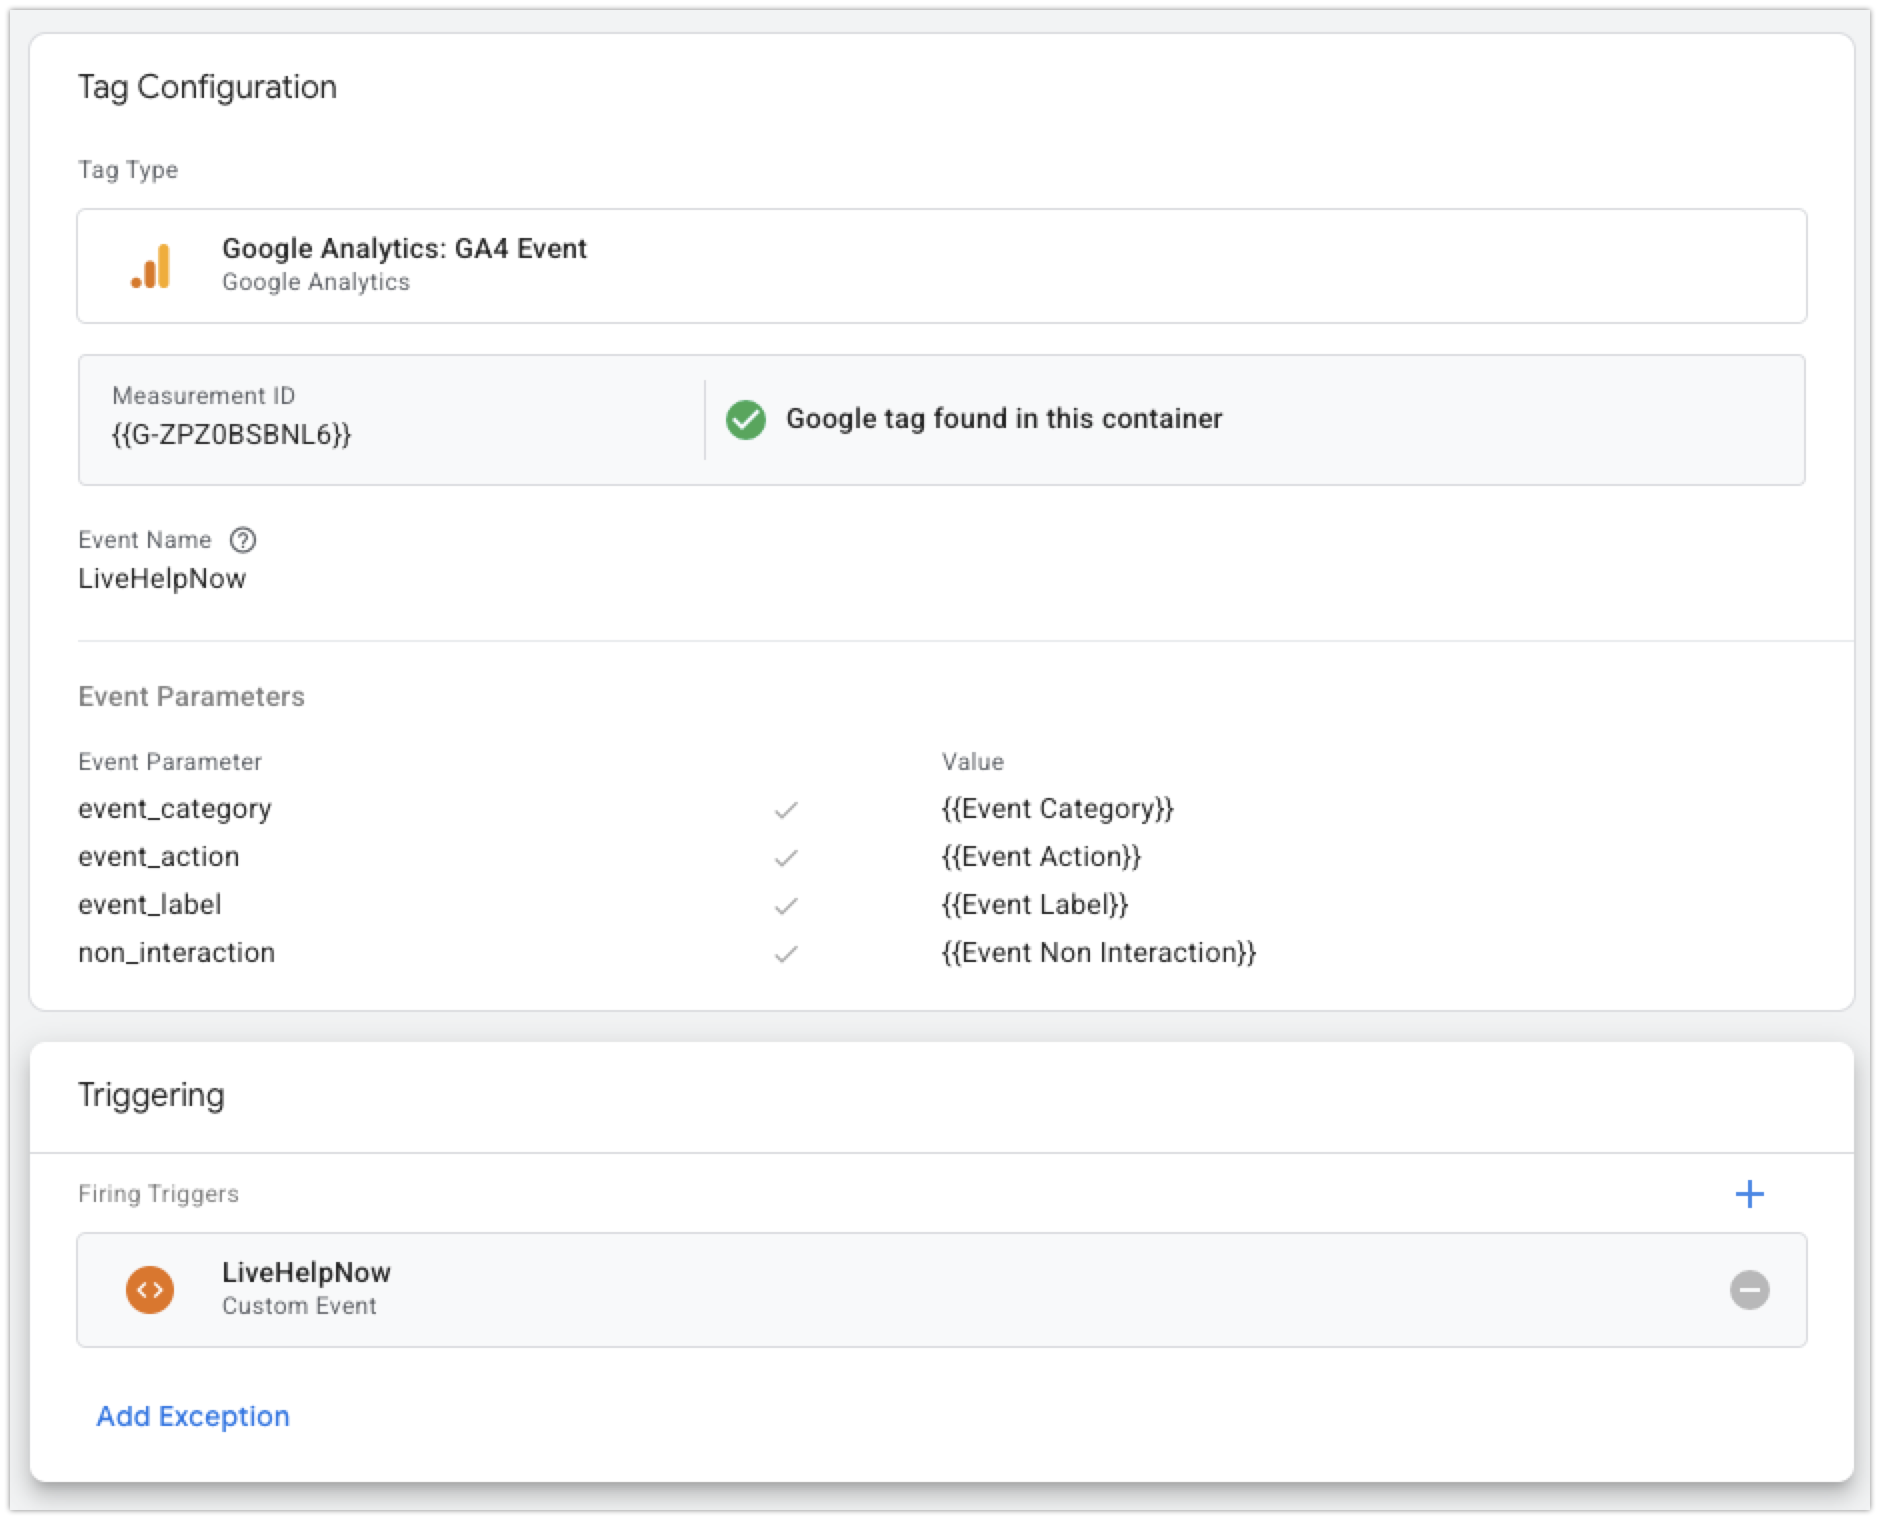Select the event_action parameter name
The width and height of the screenshot is (1880, 1520).
(159, 856)
